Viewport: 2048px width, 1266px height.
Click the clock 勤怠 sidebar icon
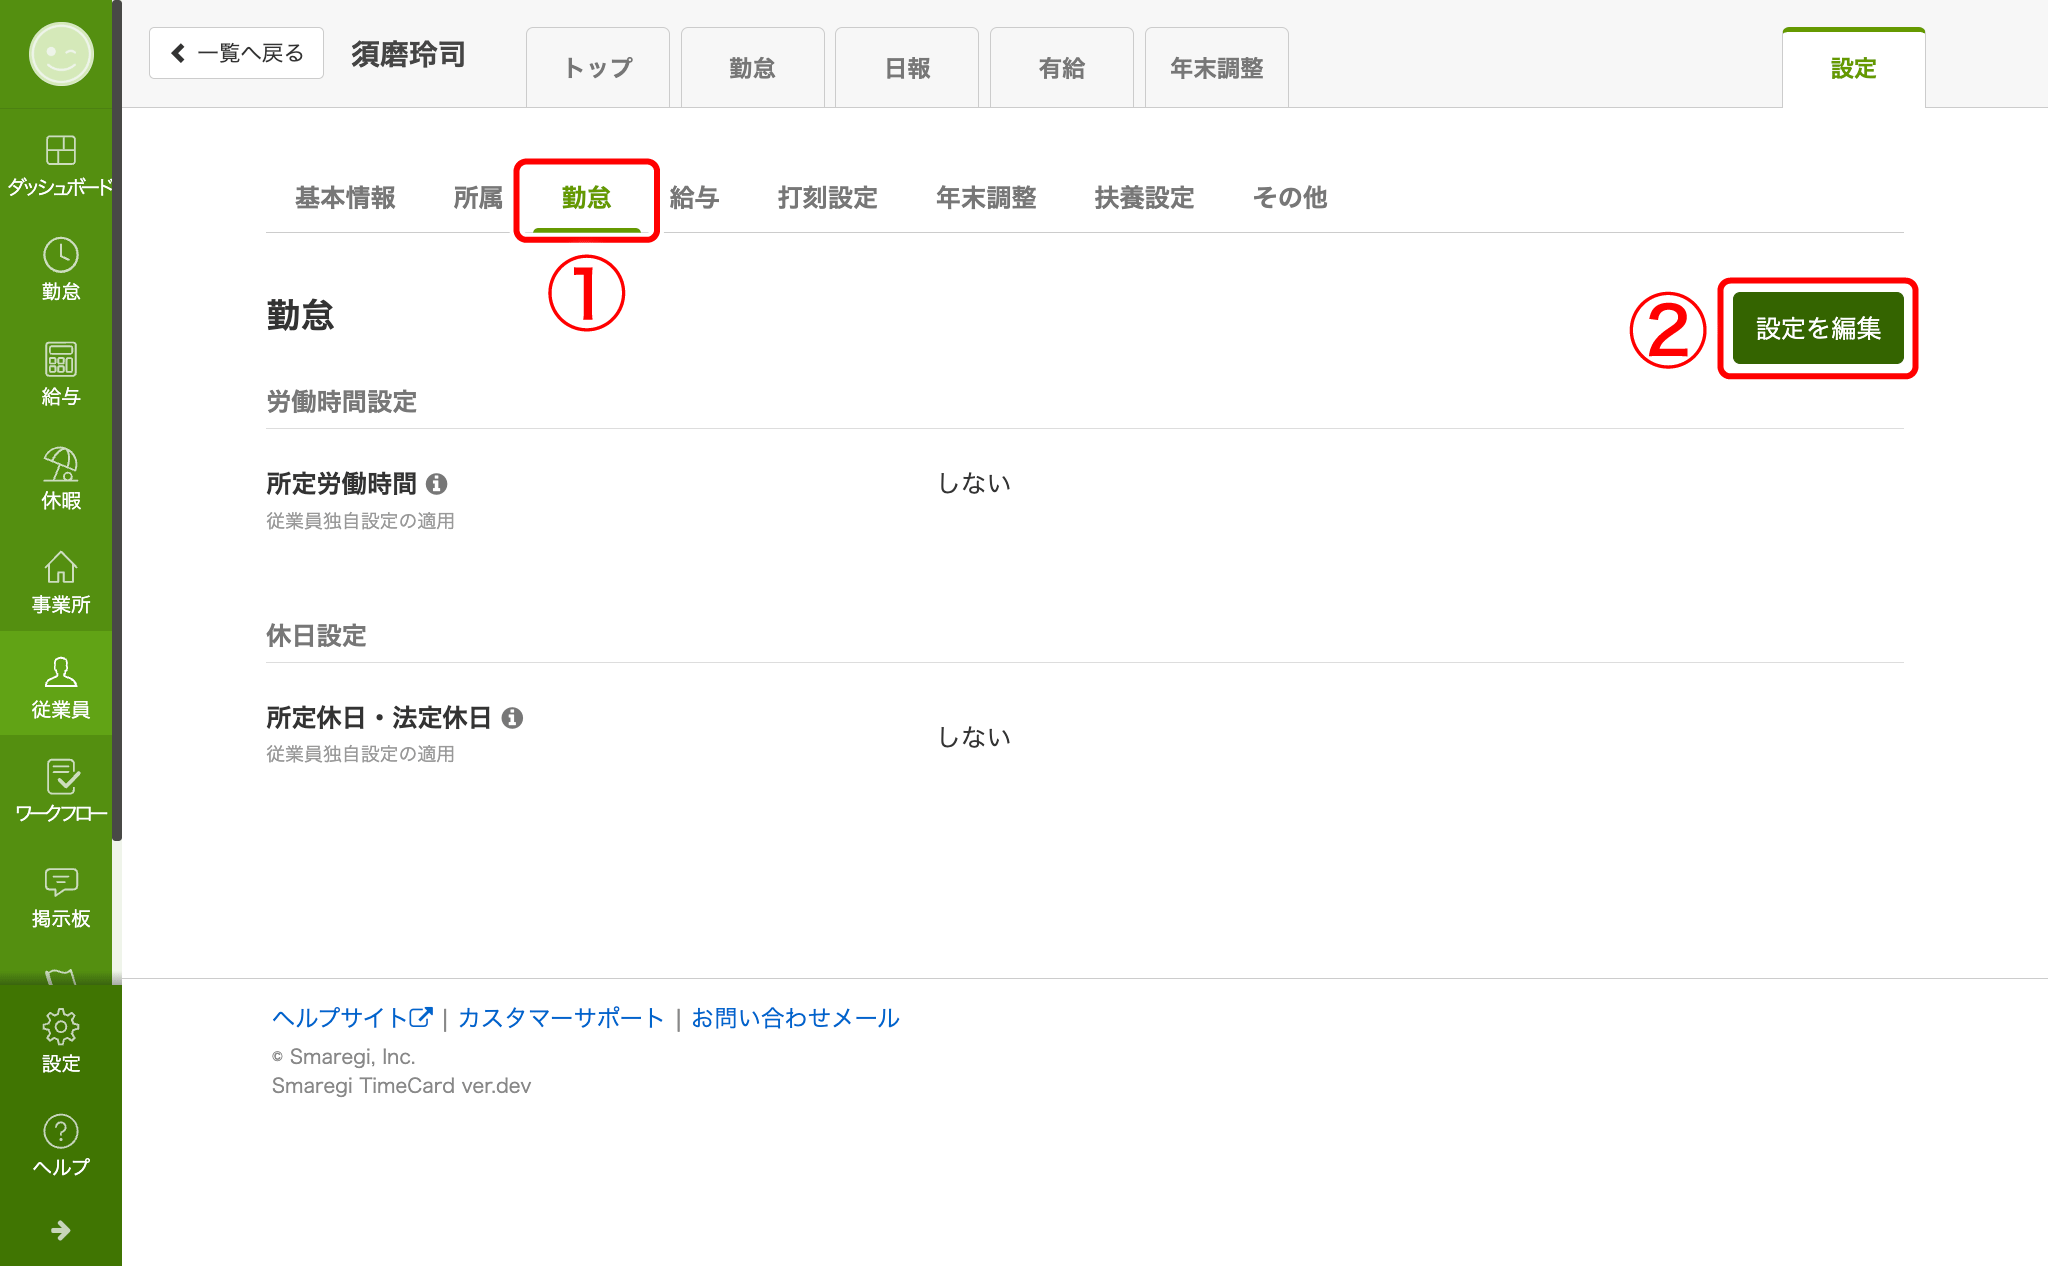[x=60, y=256]
